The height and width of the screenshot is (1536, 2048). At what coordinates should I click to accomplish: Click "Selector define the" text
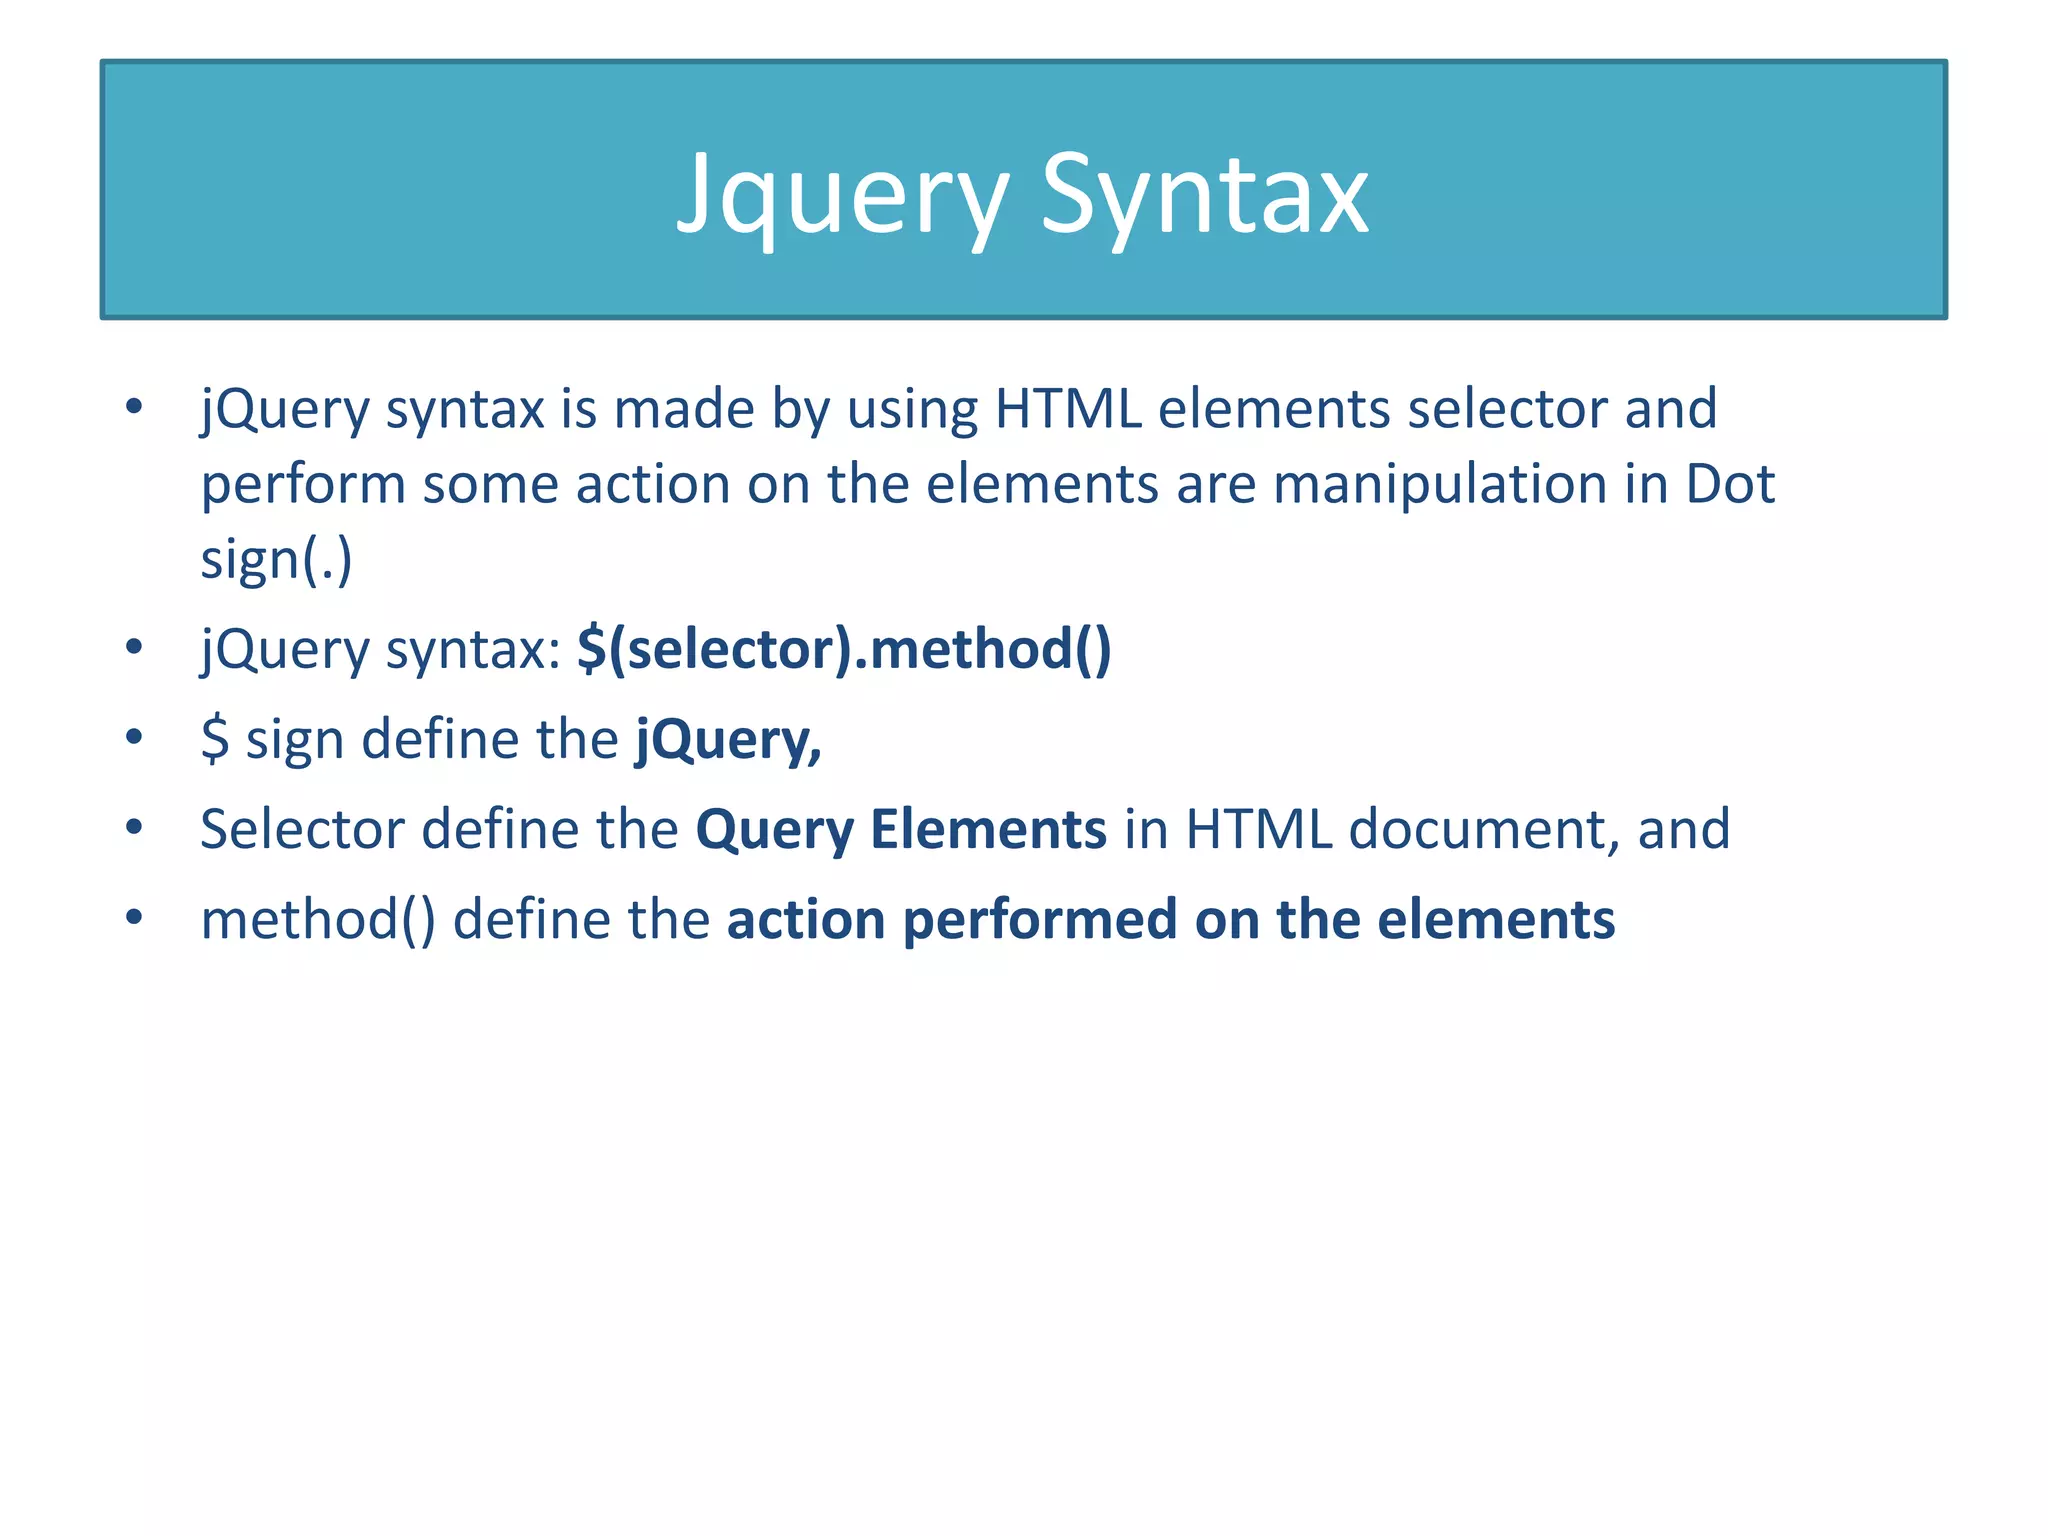440,830
